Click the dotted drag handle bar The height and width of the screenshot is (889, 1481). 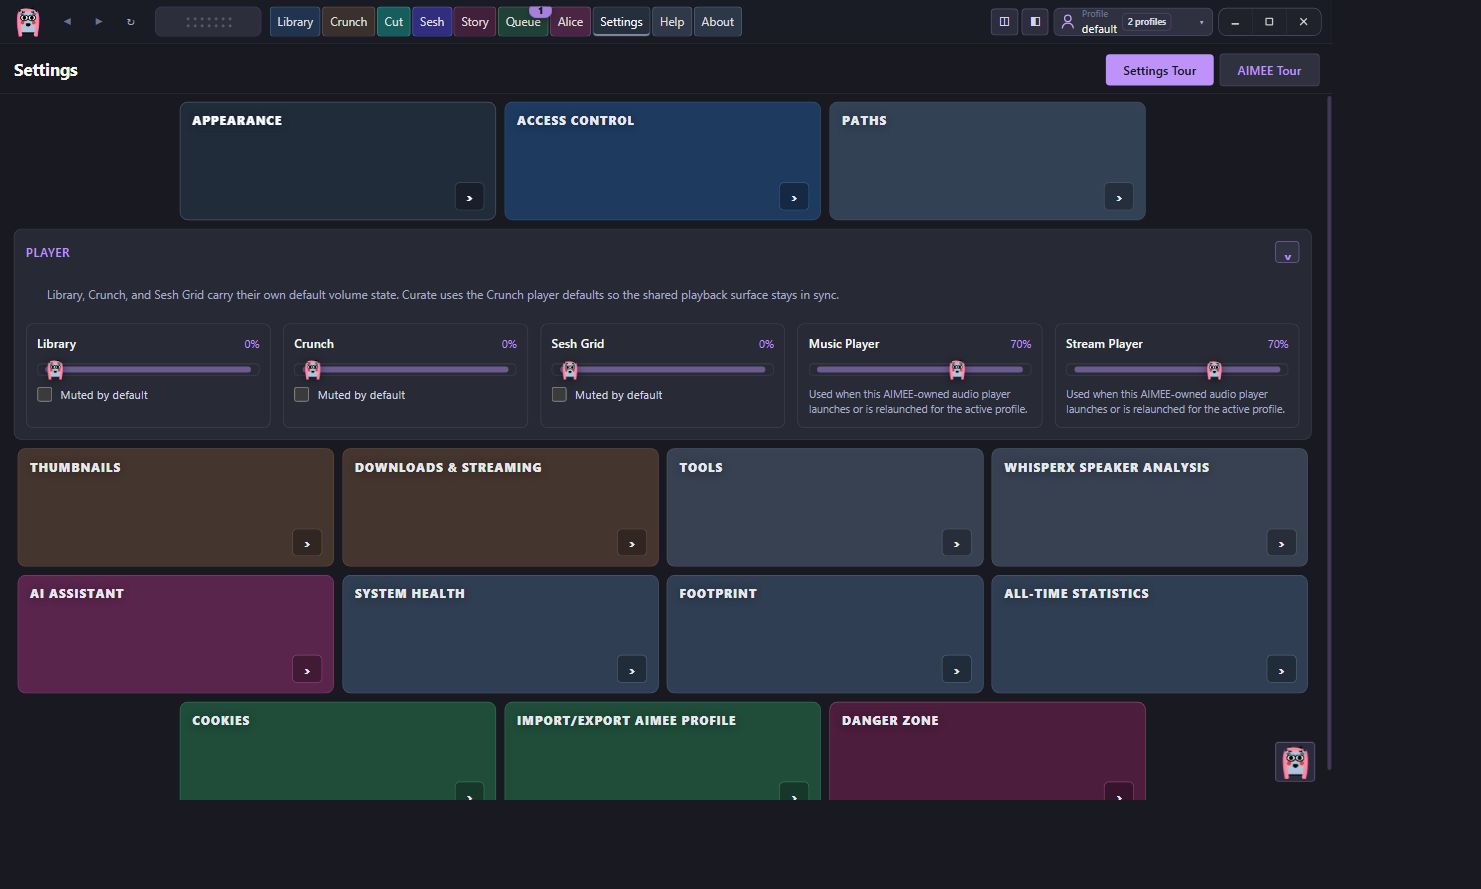pyautogui.click(x=208, y=22)
